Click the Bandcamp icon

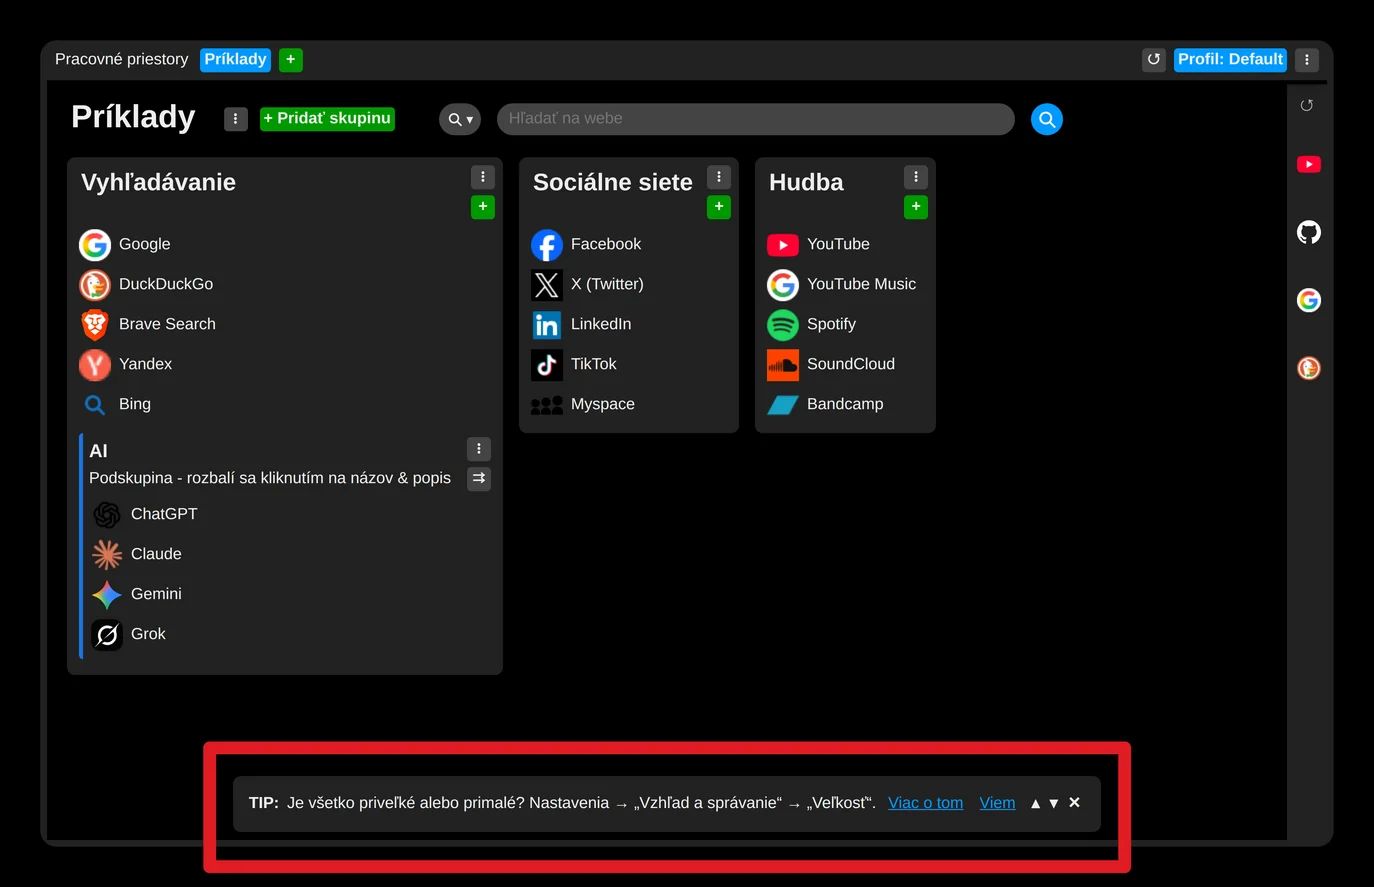click(783, 404)
